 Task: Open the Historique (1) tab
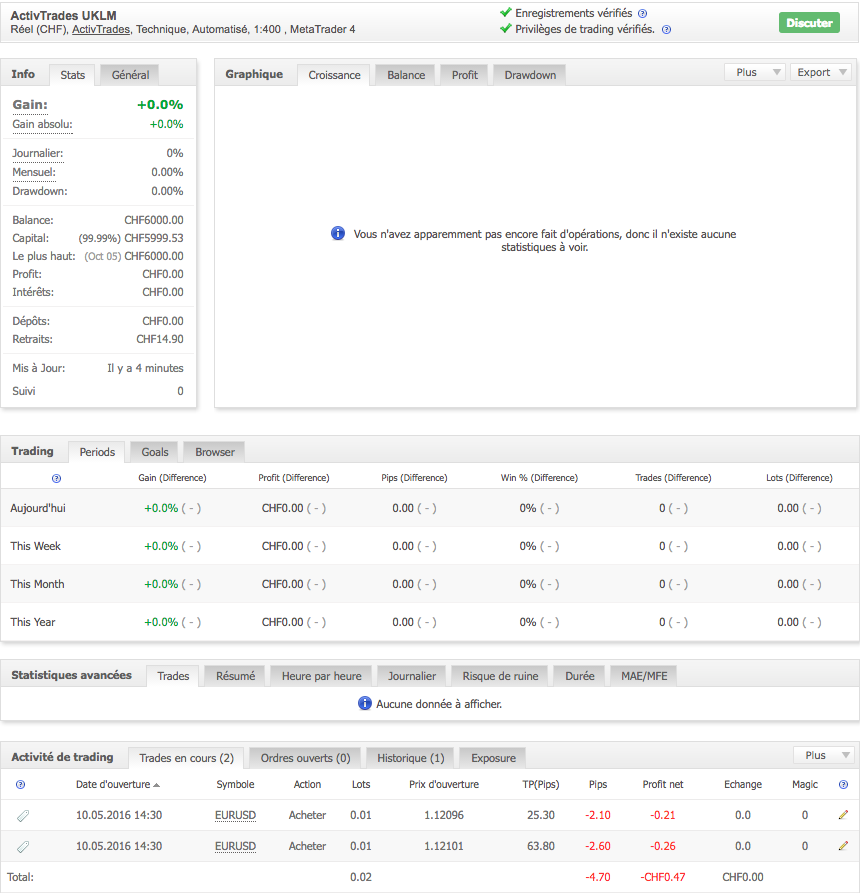411,758
